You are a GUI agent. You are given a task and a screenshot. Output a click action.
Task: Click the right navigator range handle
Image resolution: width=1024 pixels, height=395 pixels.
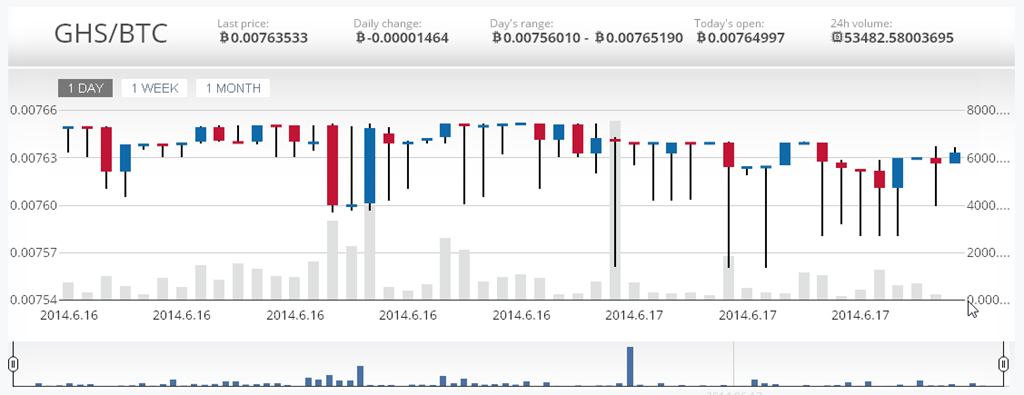coord(1004,364)
